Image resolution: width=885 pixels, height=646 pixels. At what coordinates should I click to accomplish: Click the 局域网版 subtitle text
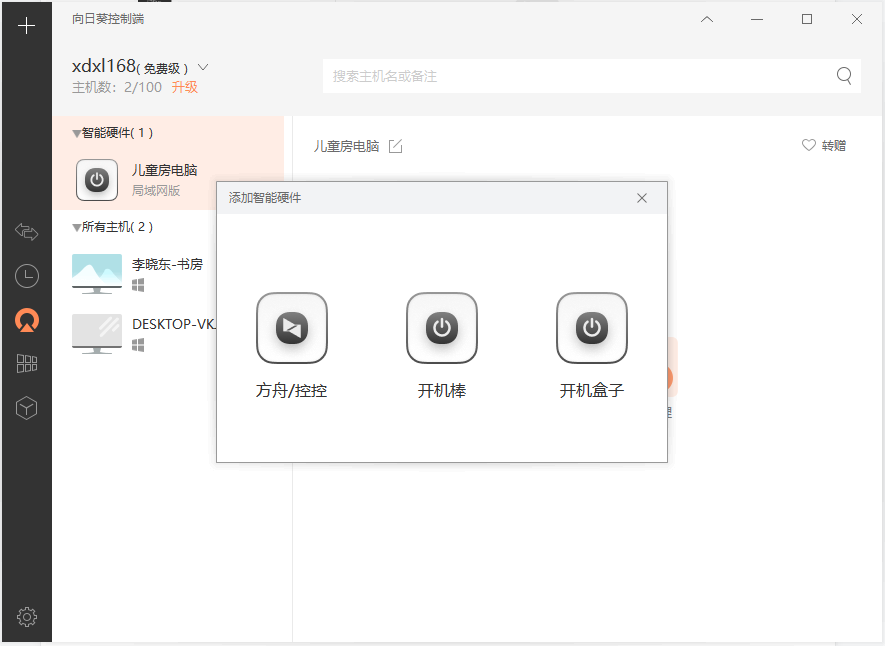(x=156, y=191)
